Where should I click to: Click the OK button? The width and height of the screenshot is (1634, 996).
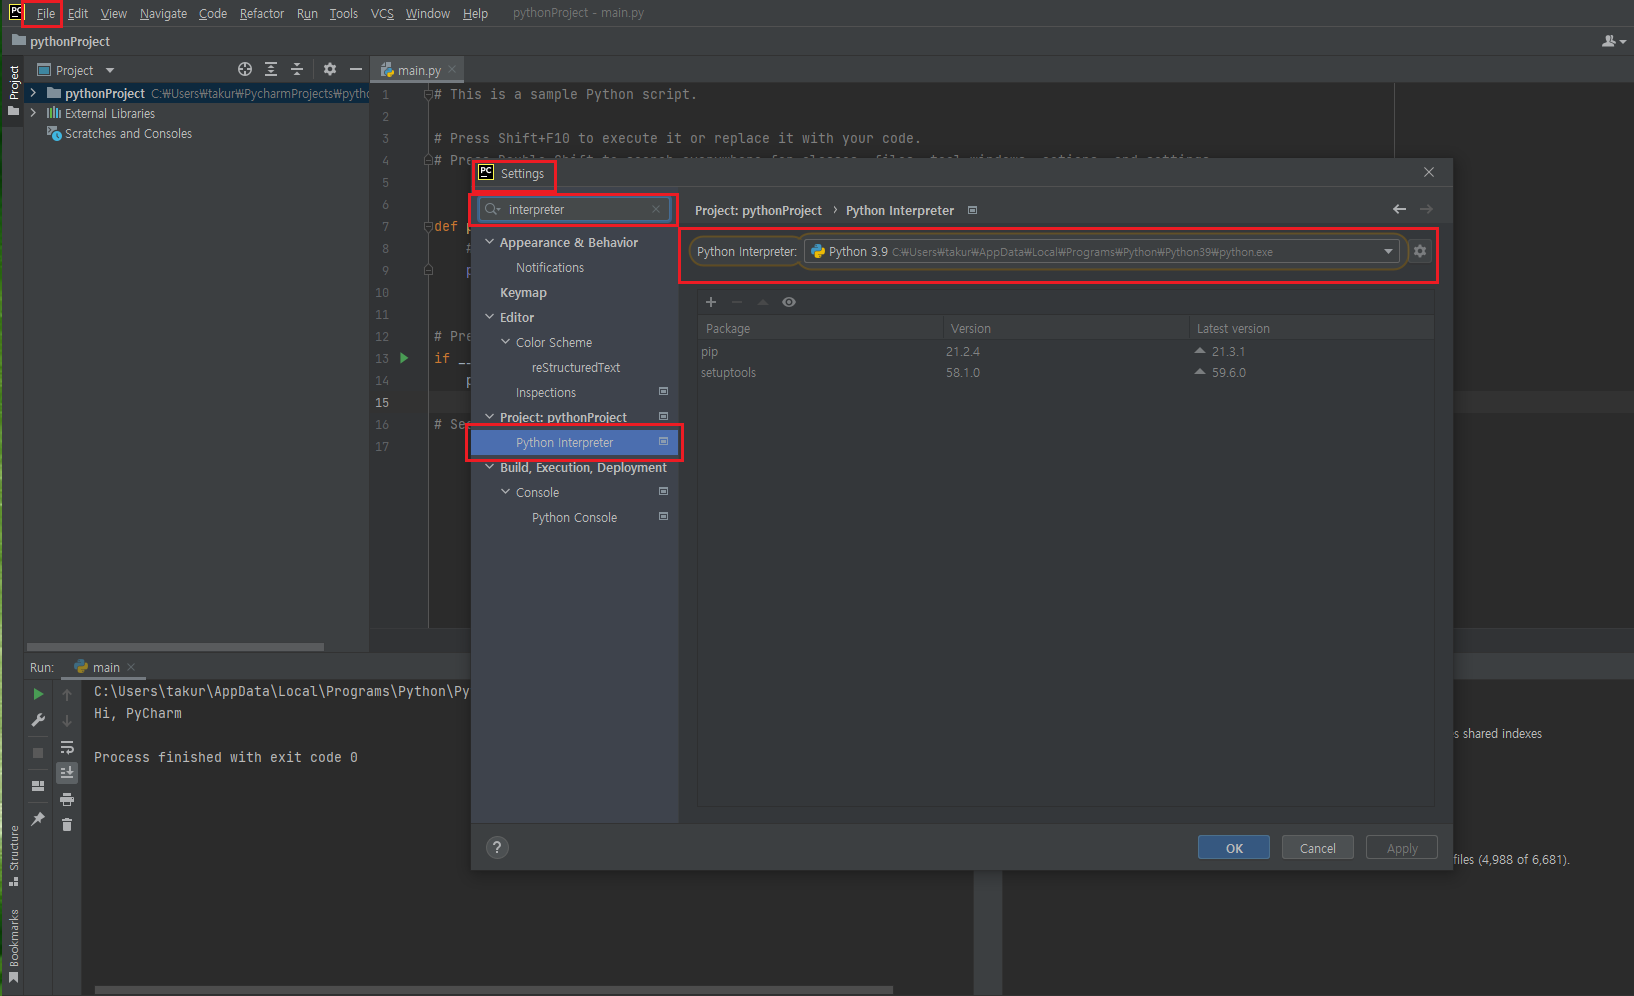[1234, 847]
